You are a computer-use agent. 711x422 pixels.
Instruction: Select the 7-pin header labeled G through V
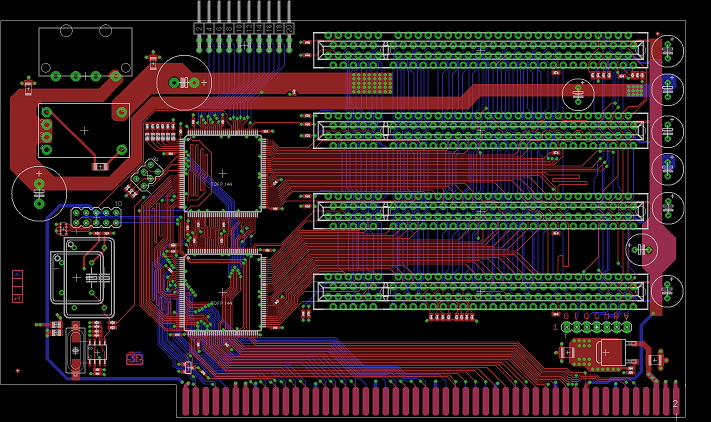(596, 326)
